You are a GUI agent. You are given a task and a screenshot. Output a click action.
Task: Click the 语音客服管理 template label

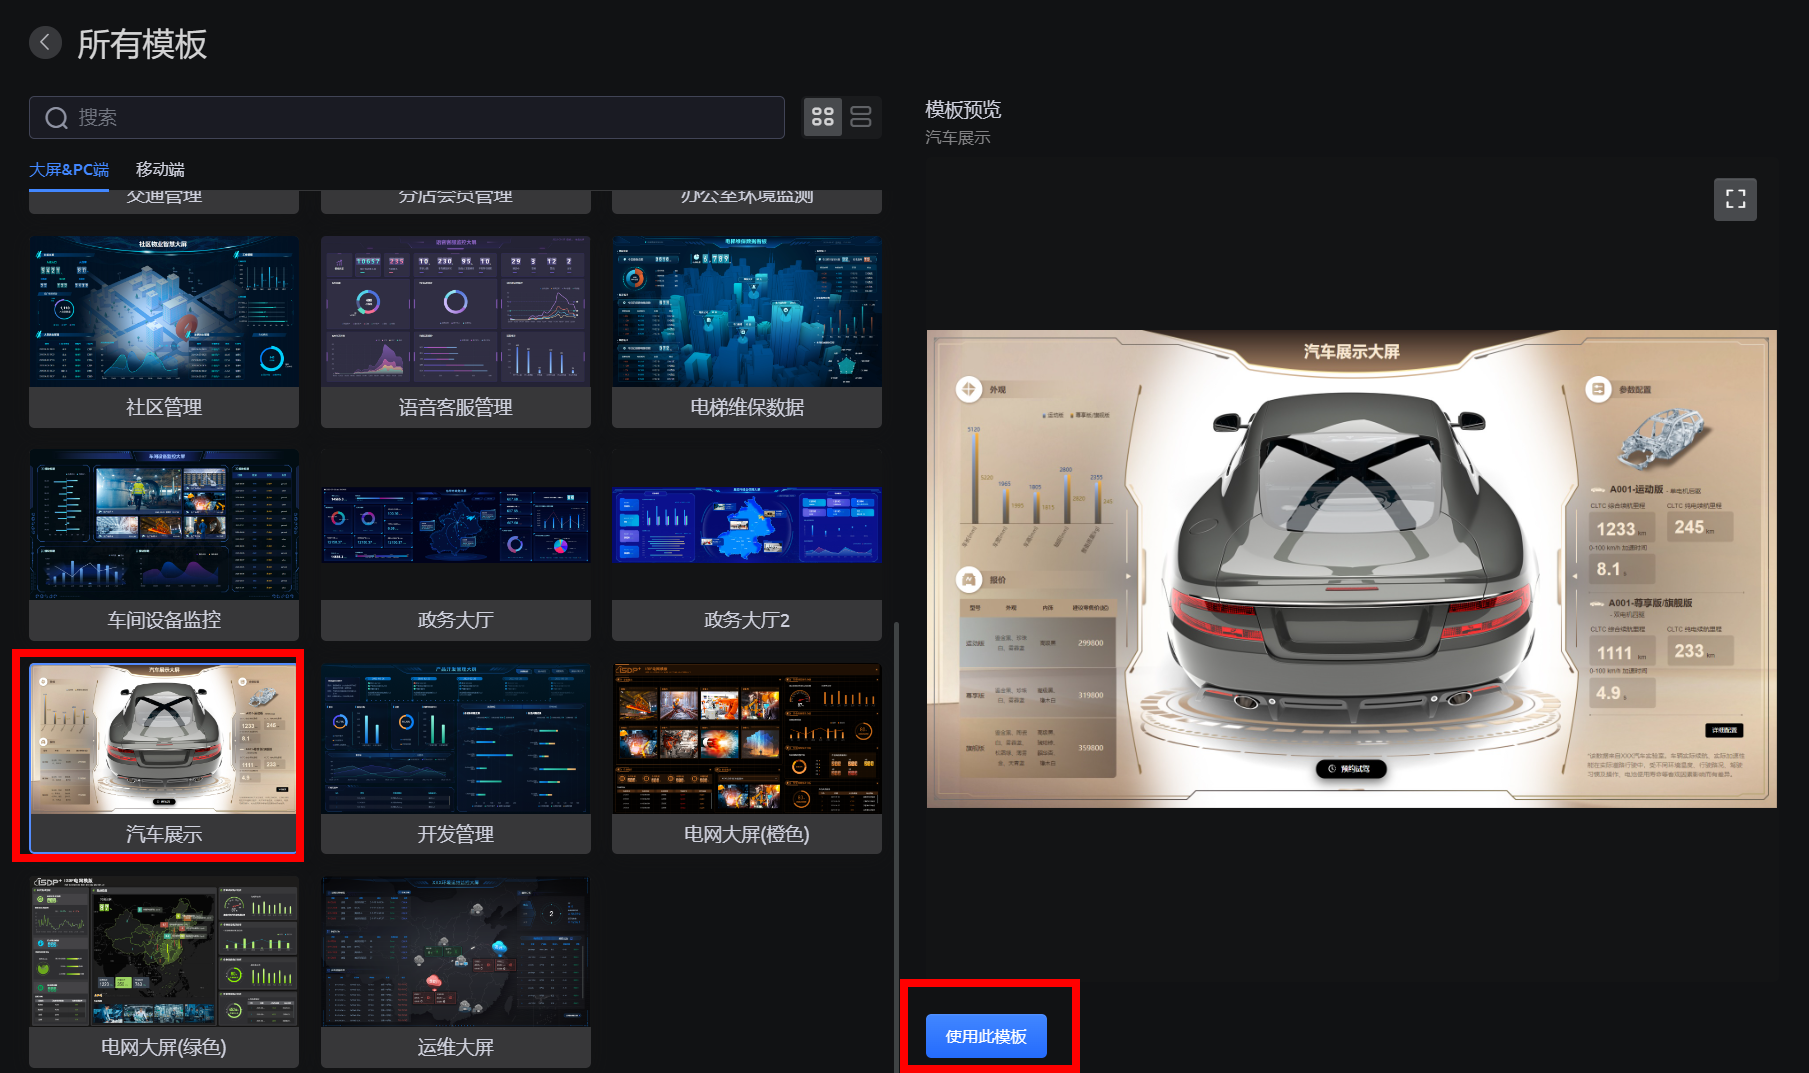[x=456, y=407]
